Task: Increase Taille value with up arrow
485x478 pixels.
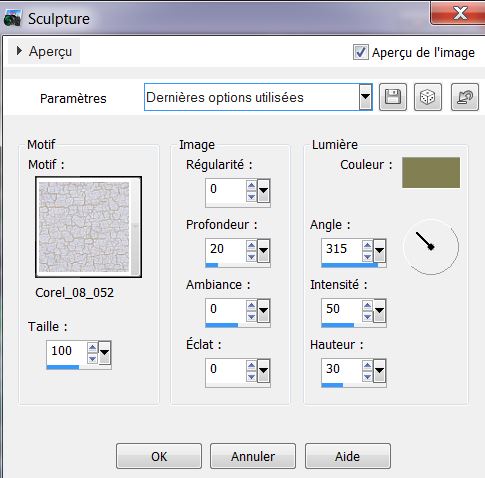Action: click(92, 347)
